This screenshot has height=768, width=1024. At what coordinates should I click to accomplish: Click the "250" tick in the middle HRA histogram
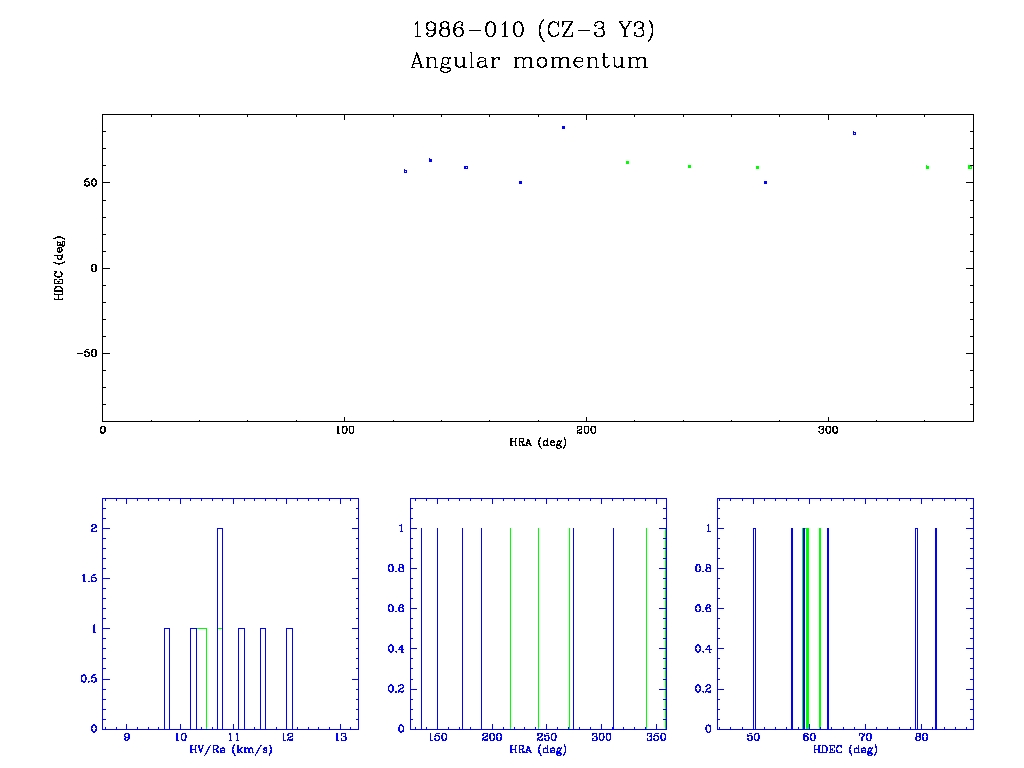click(547, 737)
